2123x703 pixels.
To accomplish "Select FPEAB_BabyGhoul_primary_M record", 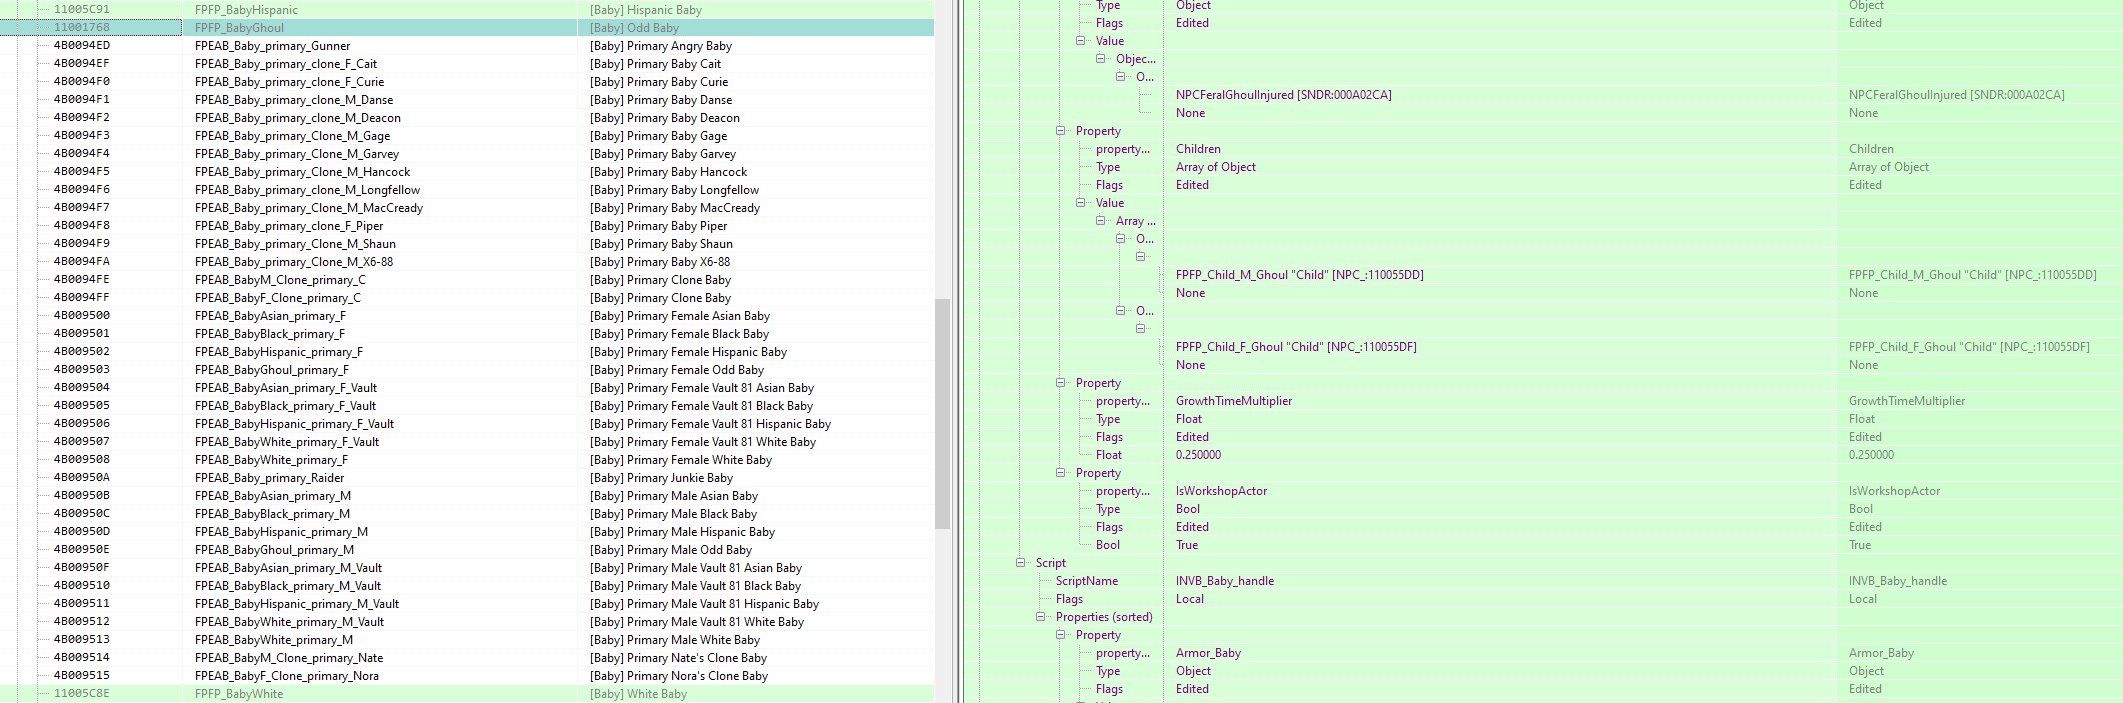I will click(x=467, y=550).
